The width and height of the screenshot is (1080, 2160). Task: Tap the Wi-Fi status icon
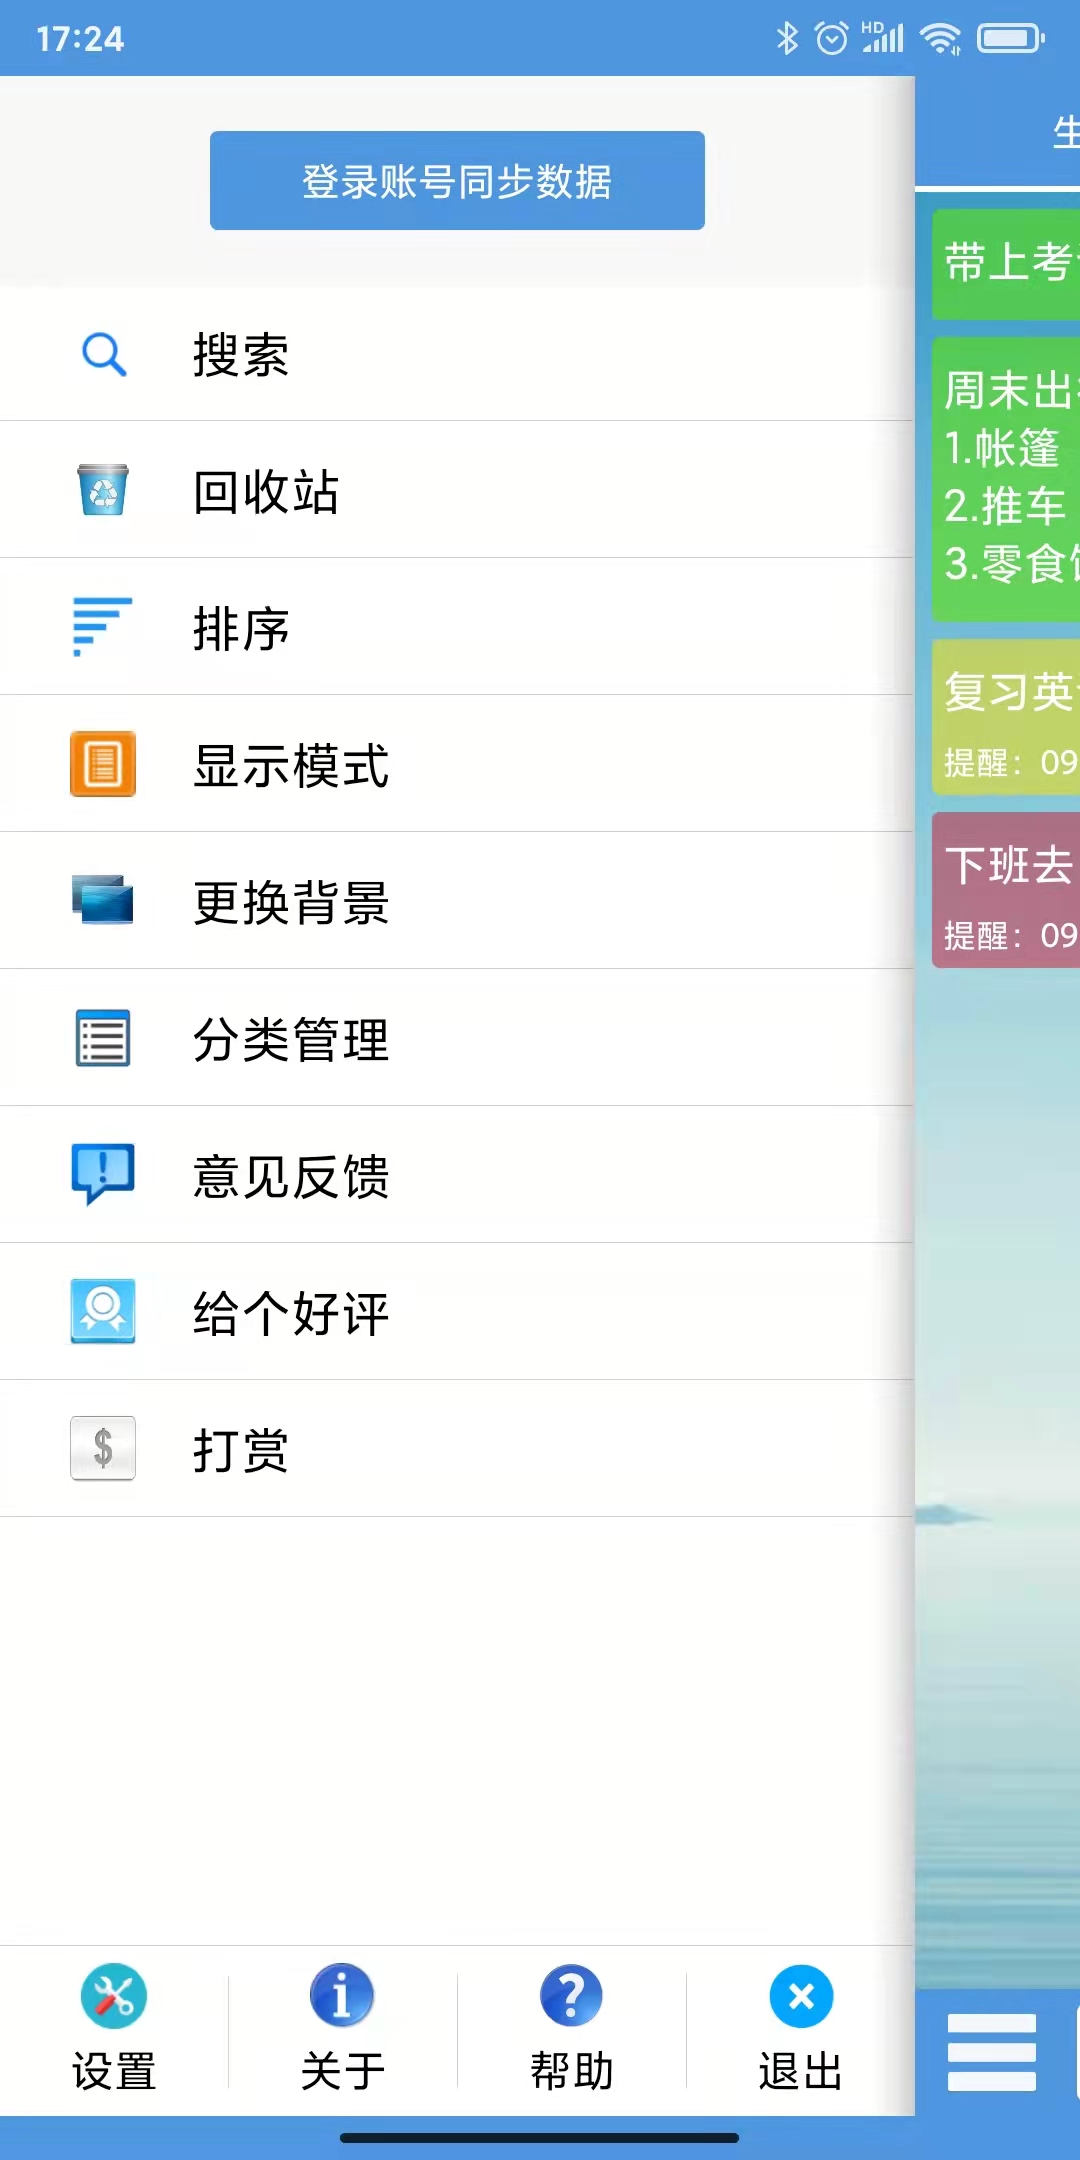tap(940, 38)
